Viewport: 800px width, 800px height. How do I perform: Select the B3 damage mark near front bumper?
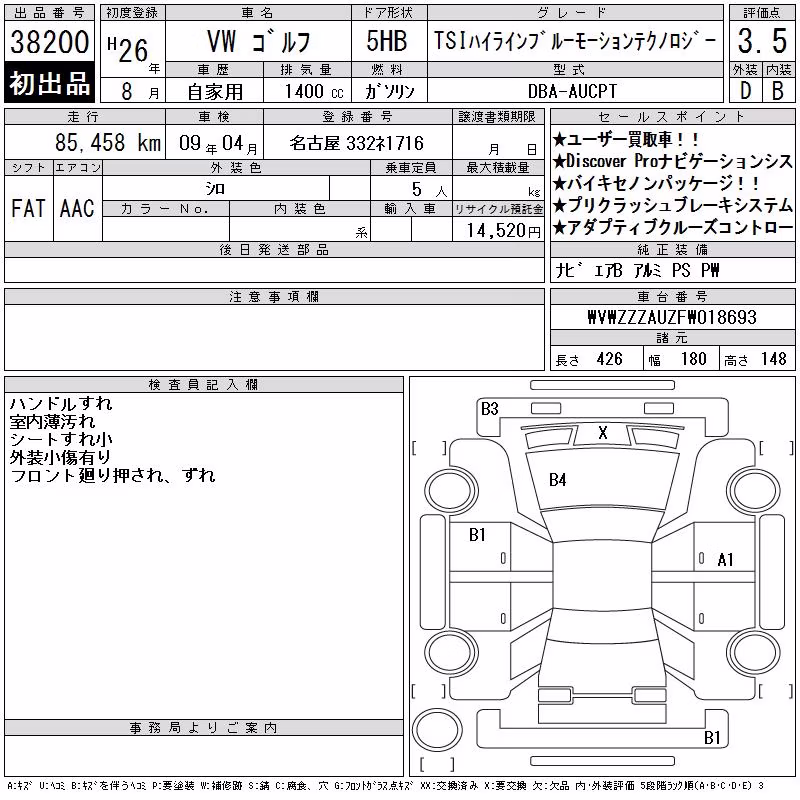point(489,409)
